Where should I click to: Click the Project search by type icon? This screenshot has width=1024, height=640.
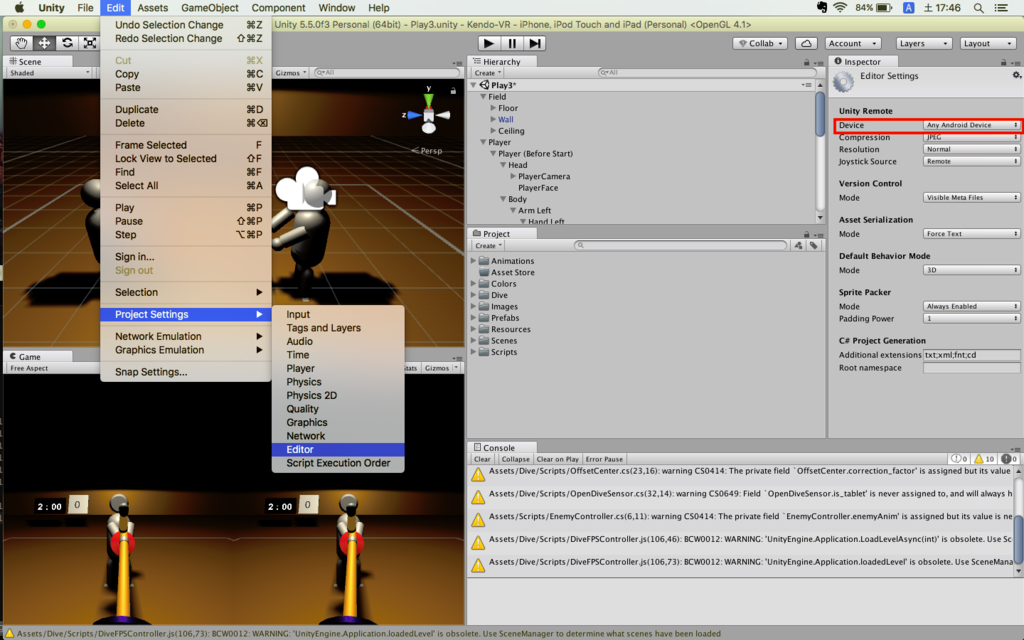(x=798, y=246)
